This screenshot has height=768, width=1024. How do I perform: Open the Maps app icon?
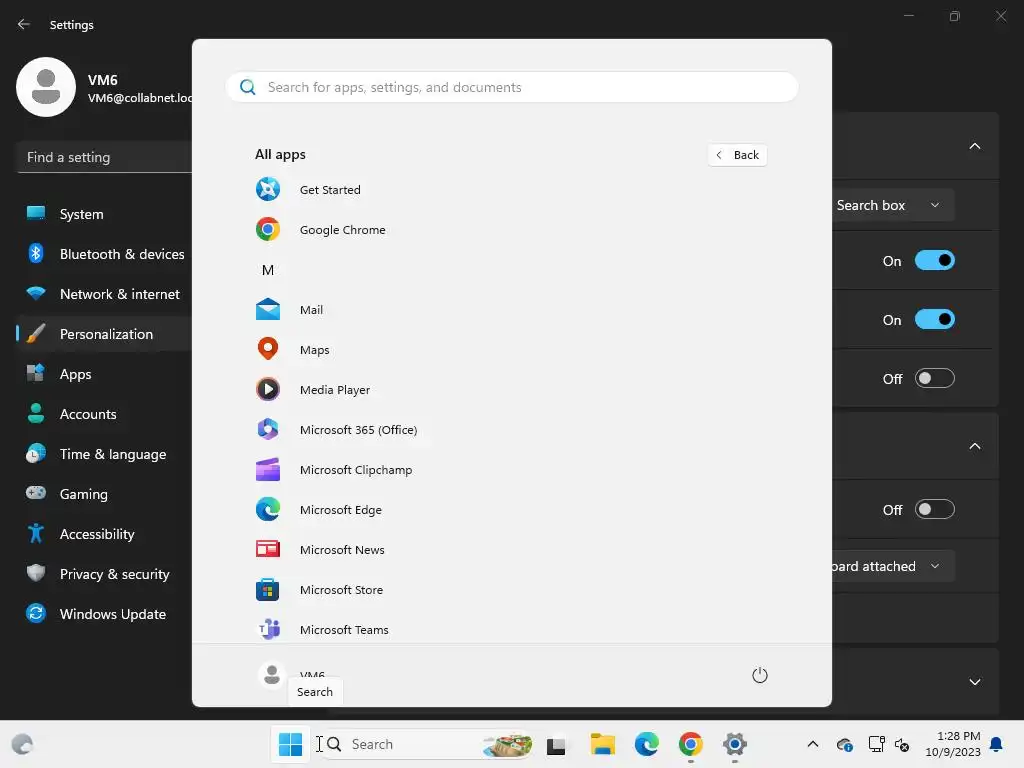268,349
